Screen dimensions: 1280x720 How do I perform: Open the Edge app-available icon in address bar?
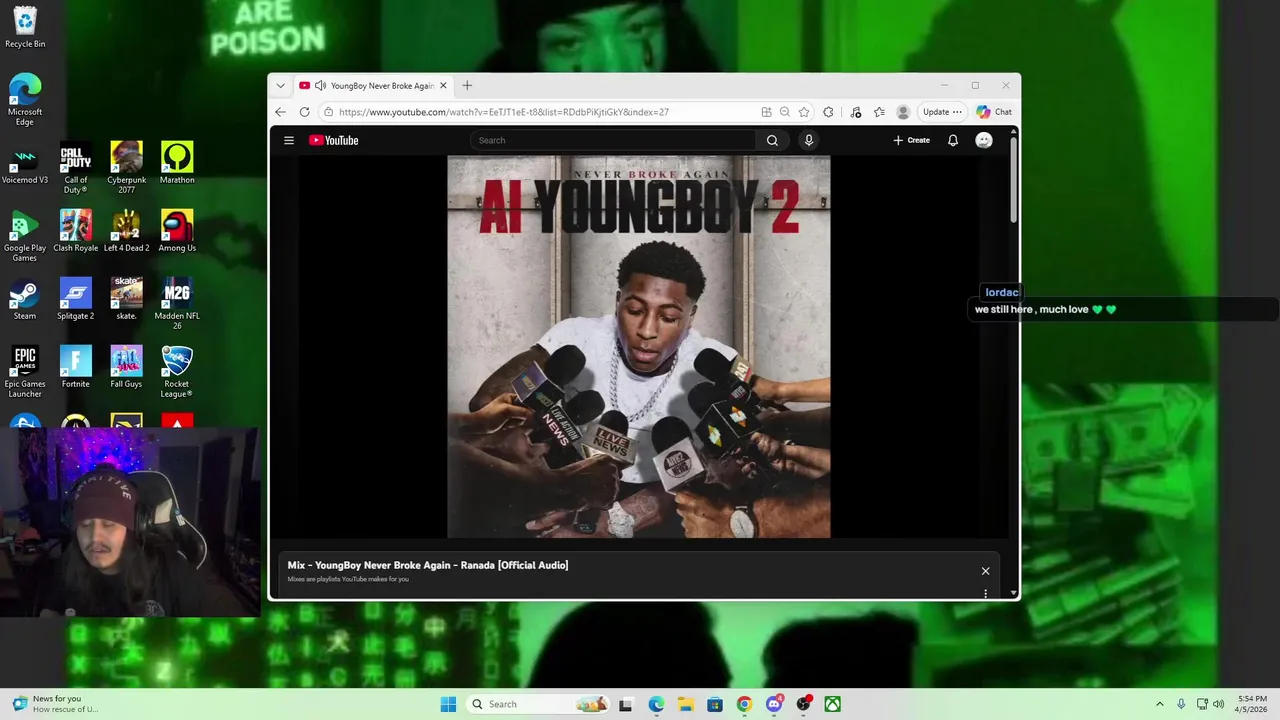[766, 112]
